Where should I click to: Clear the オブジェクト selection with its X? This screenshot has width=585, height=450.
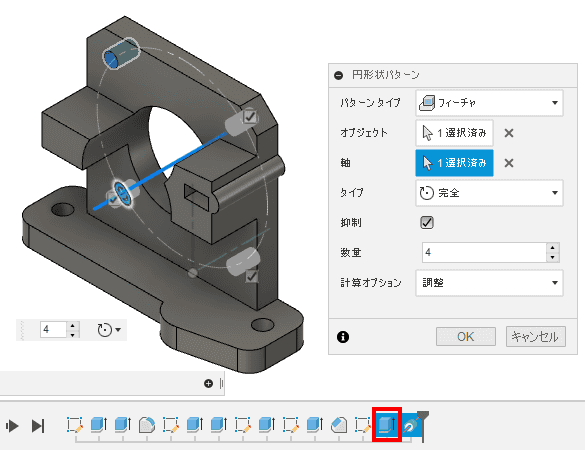coord(509,133)
